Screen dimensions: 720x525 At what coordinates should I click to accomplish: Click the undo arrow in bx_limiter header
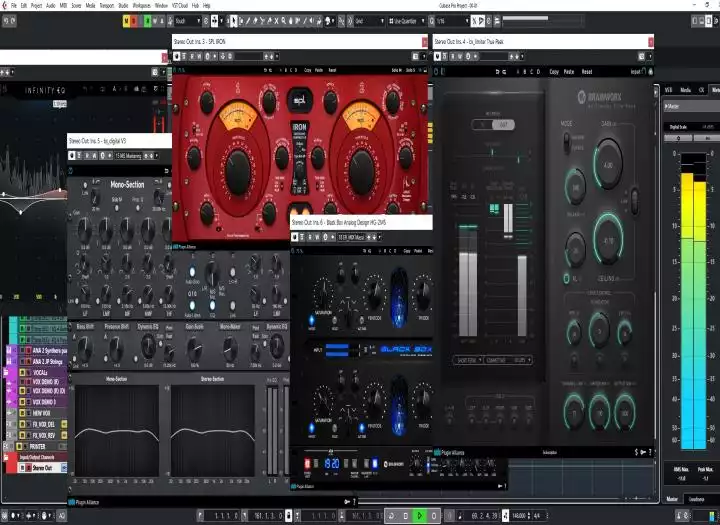point(497,72)
